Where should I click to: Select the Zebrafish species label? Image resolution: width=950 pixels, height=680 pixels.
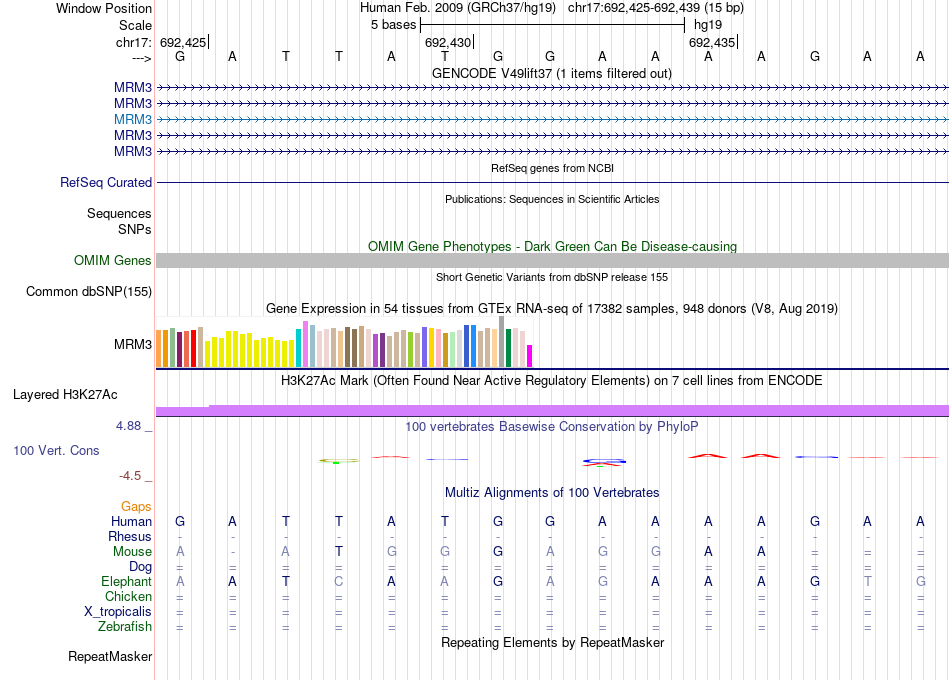(x=125, y=626)
